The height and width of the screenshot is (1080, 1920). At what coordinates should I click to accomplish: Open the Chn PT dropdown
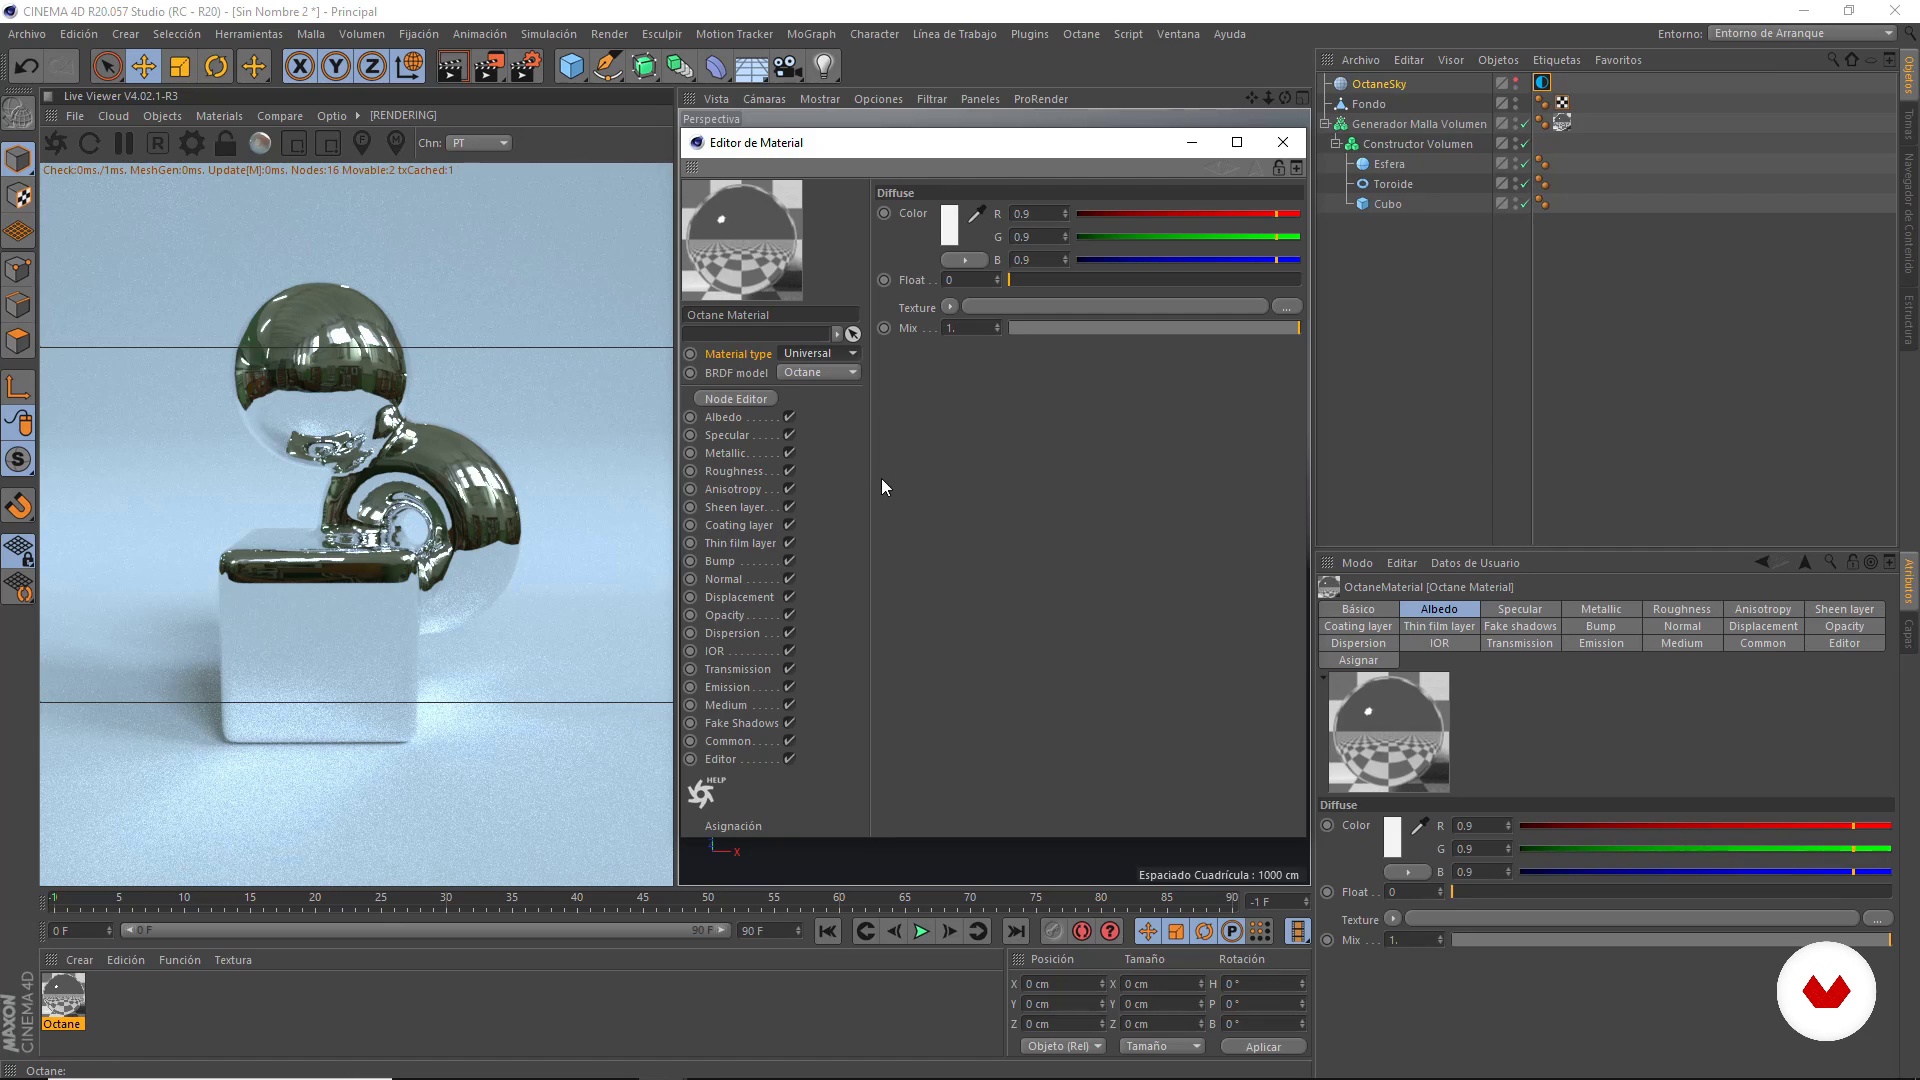479,143
